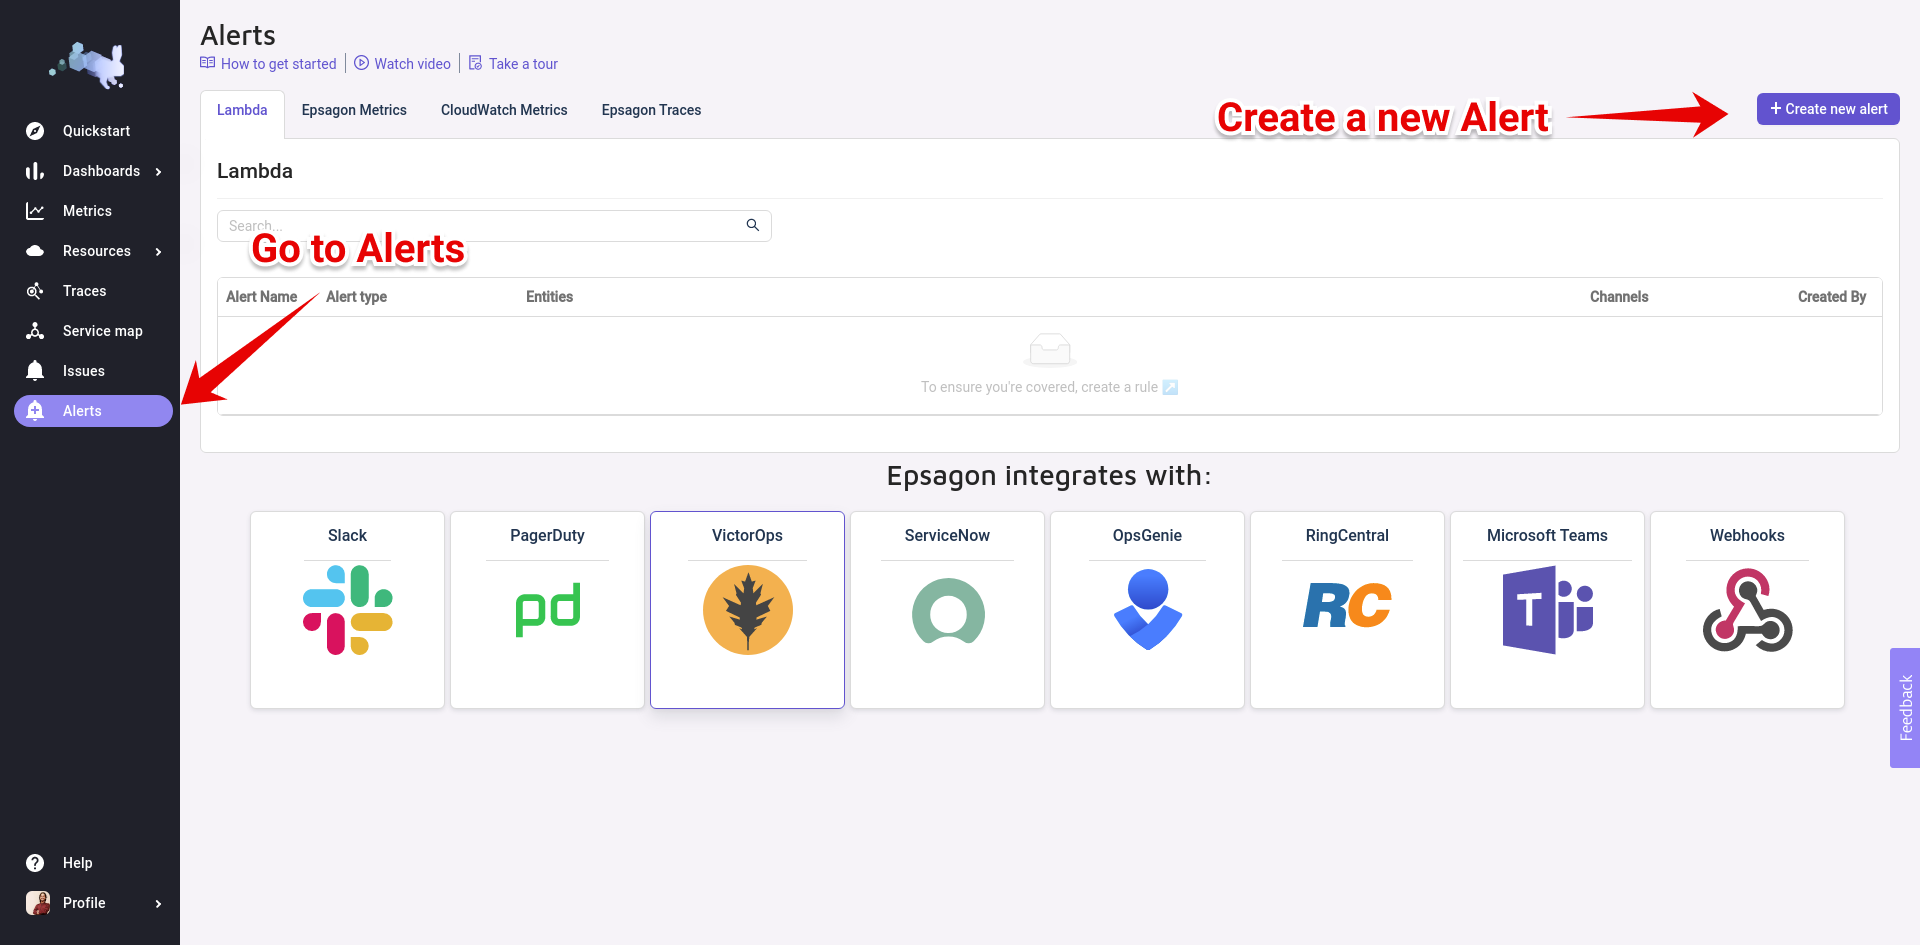Click the Epsagon rabbit logo
Image resolution: width=1920 pixels, height=945 pixels.
tap(89, 65)
